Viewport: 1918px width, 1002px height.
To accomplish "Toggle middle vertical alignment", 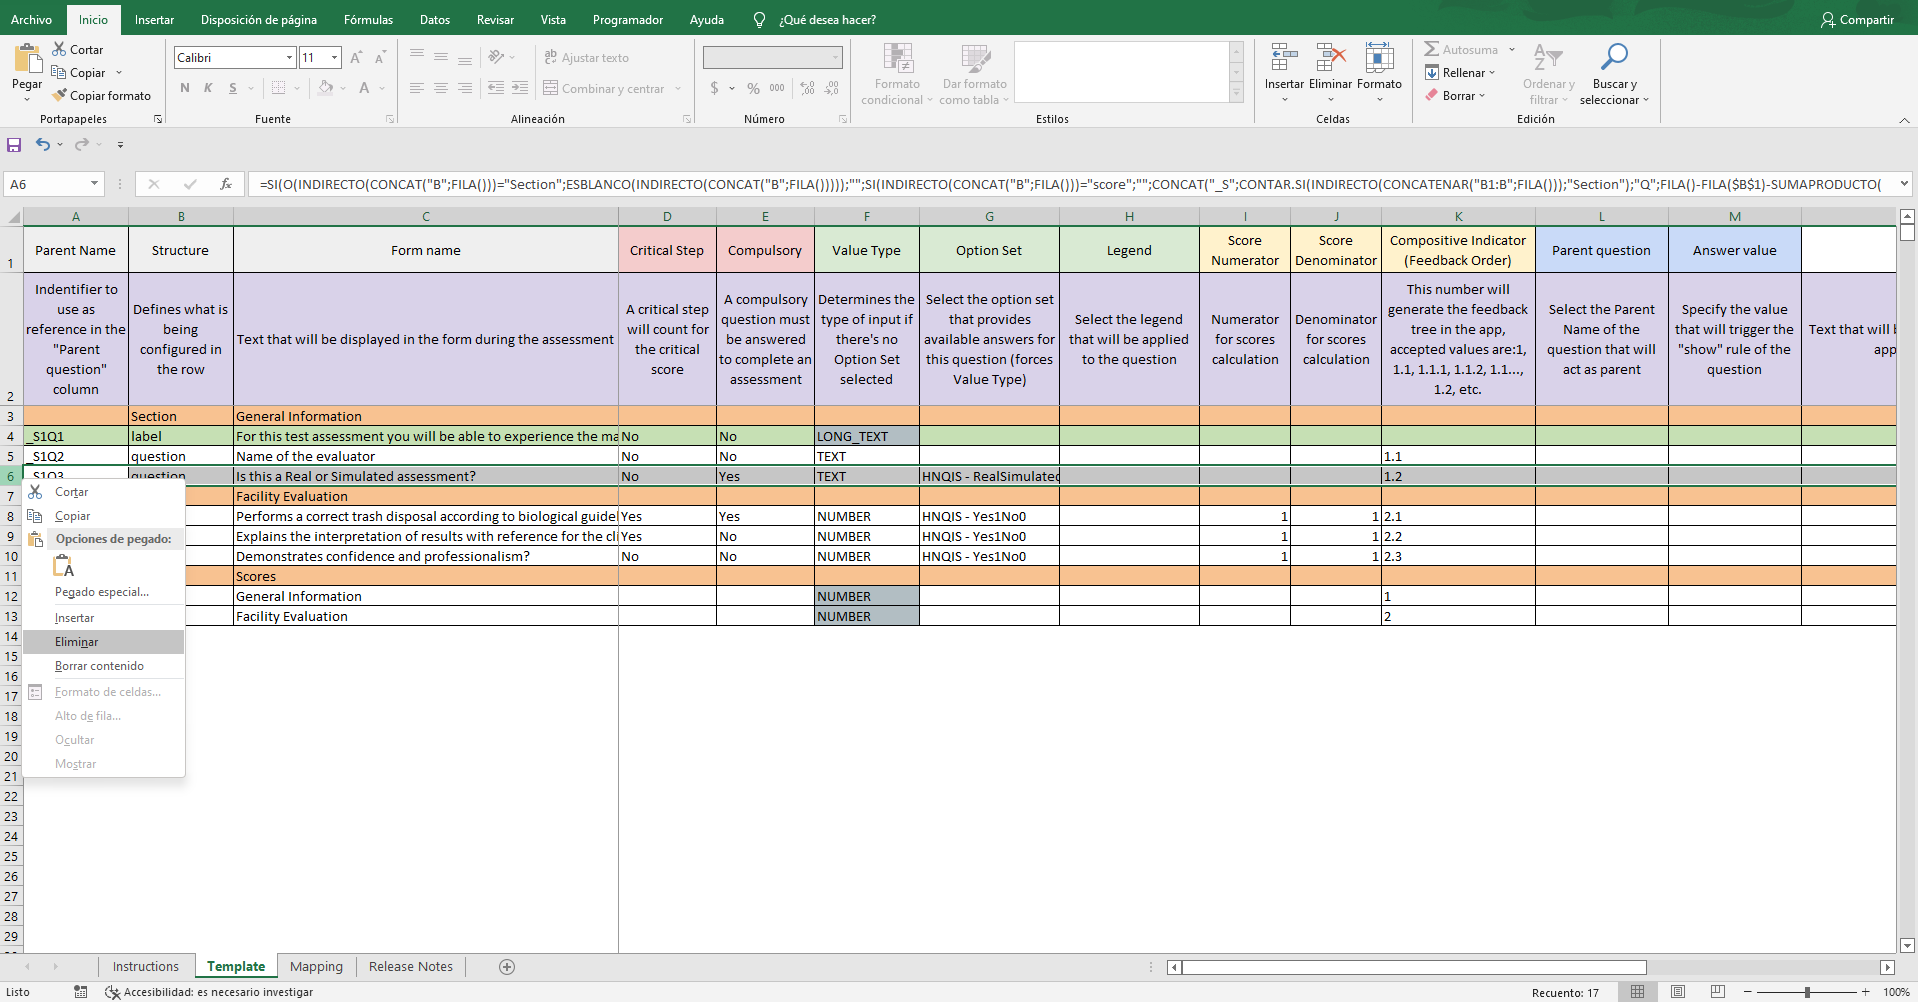I will (441, 57).
